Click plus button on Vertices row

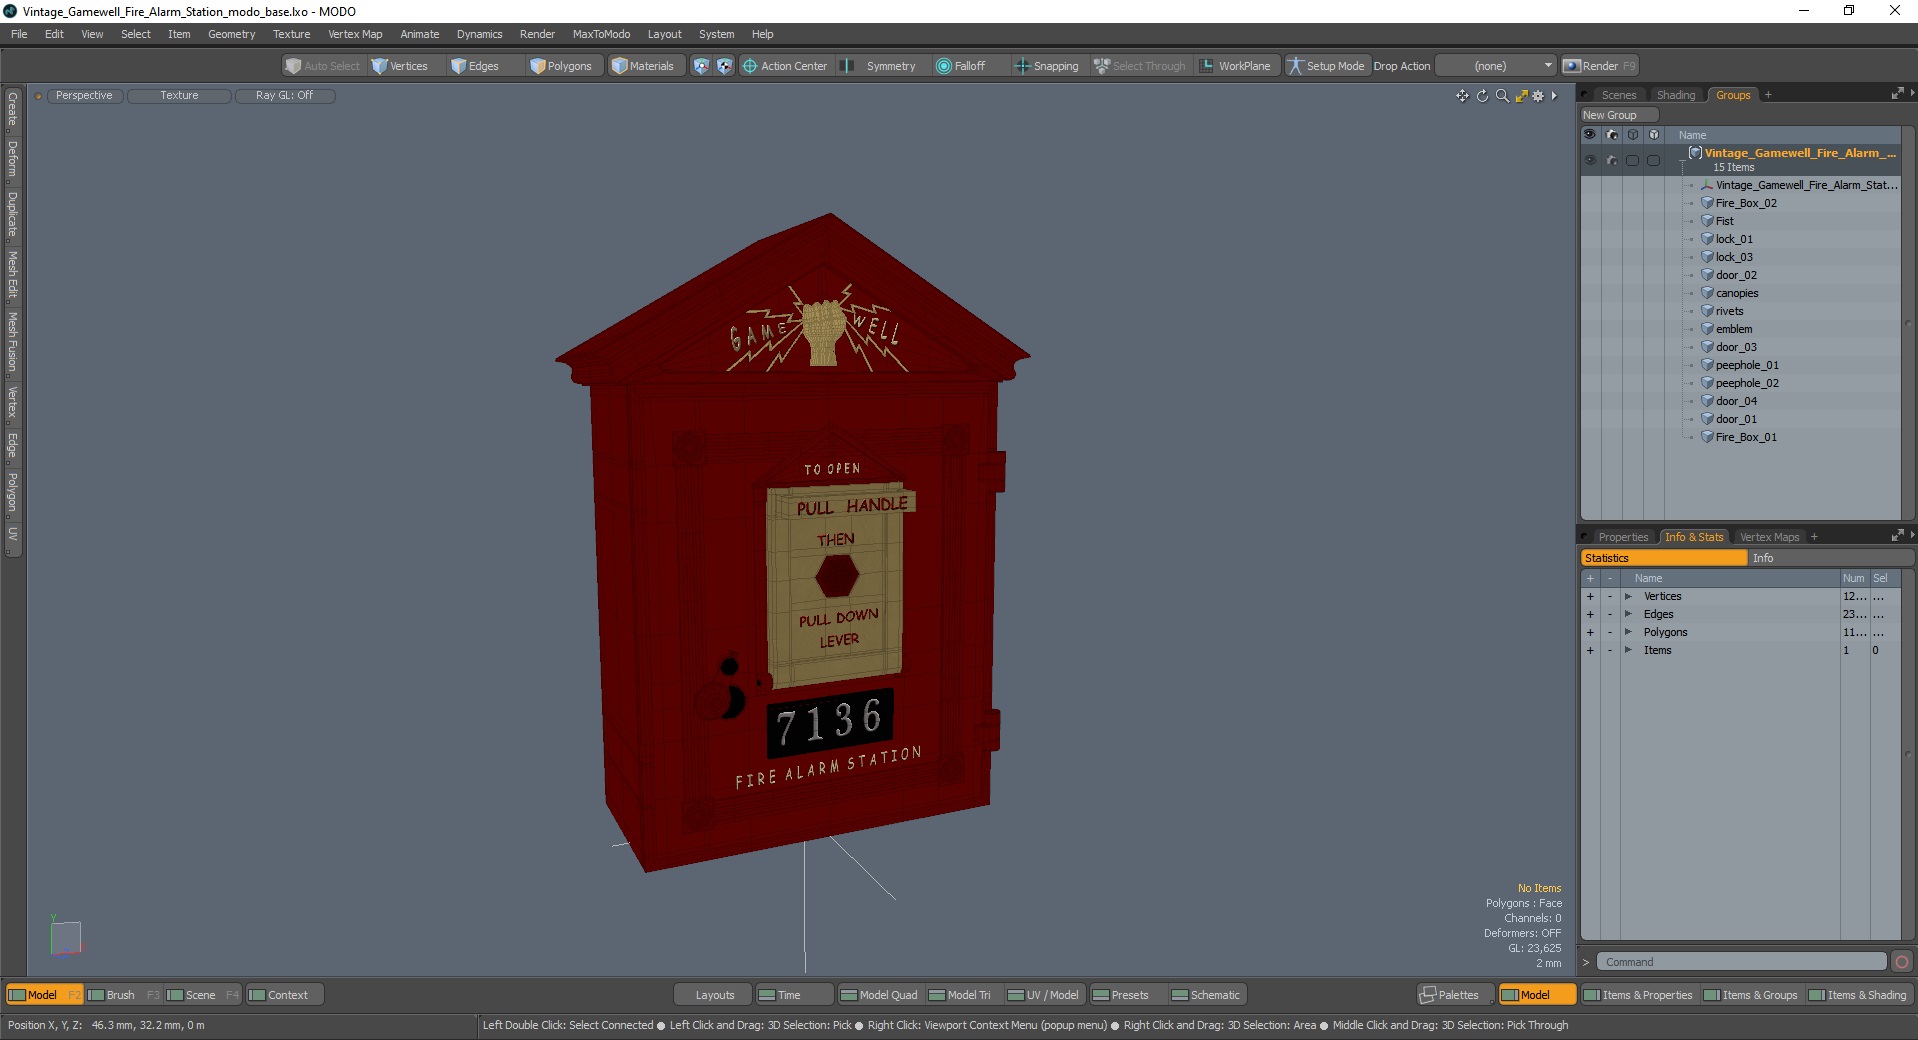(1590, 597)
